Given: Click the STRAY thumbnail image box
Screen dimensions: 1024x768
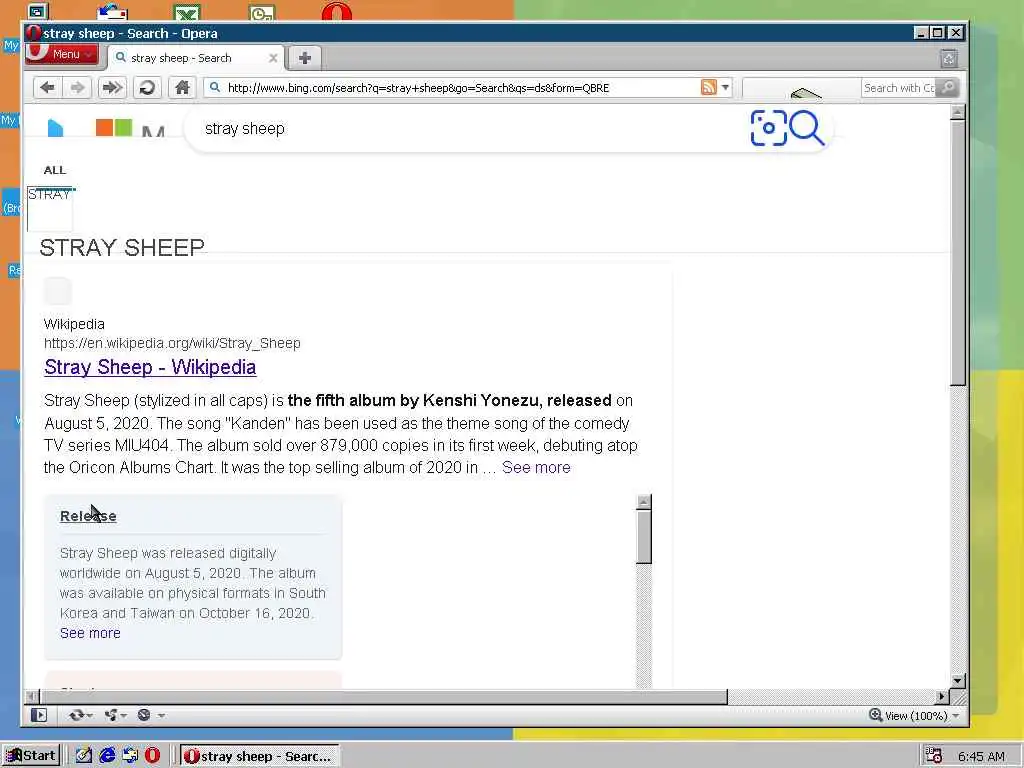Looking at the screenshot, I should (x=50, y=209).
